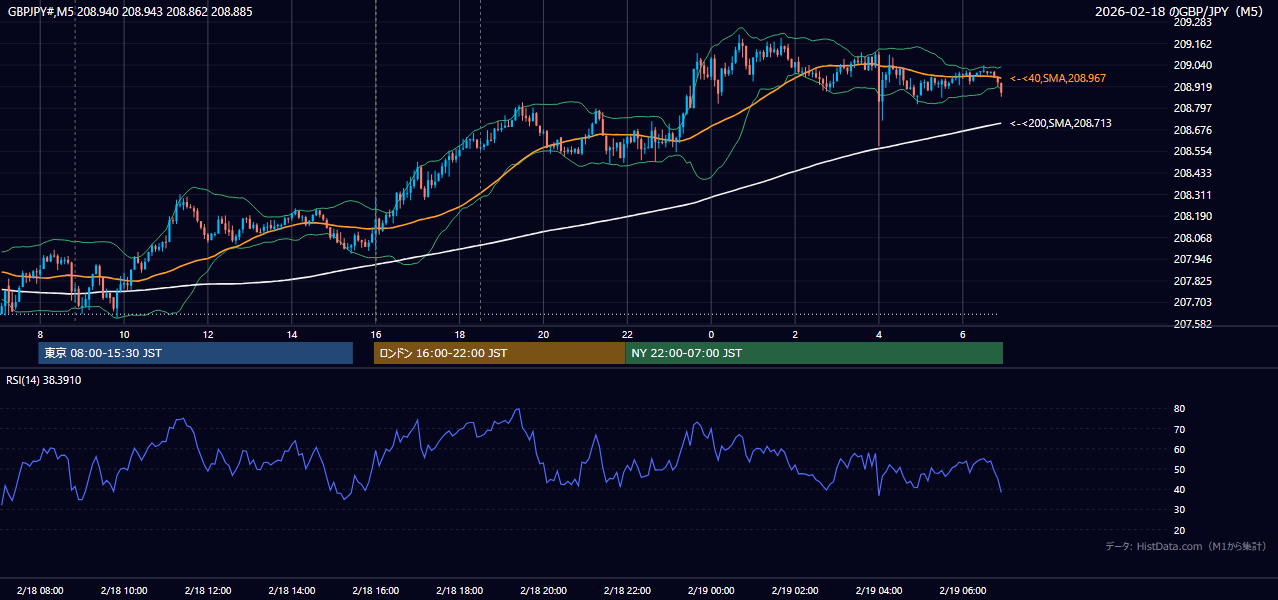Screen dimensions: 1278x600
Task: Click hour label 16 under price chart
Action: pyautogui.click(x=376, y=333)
